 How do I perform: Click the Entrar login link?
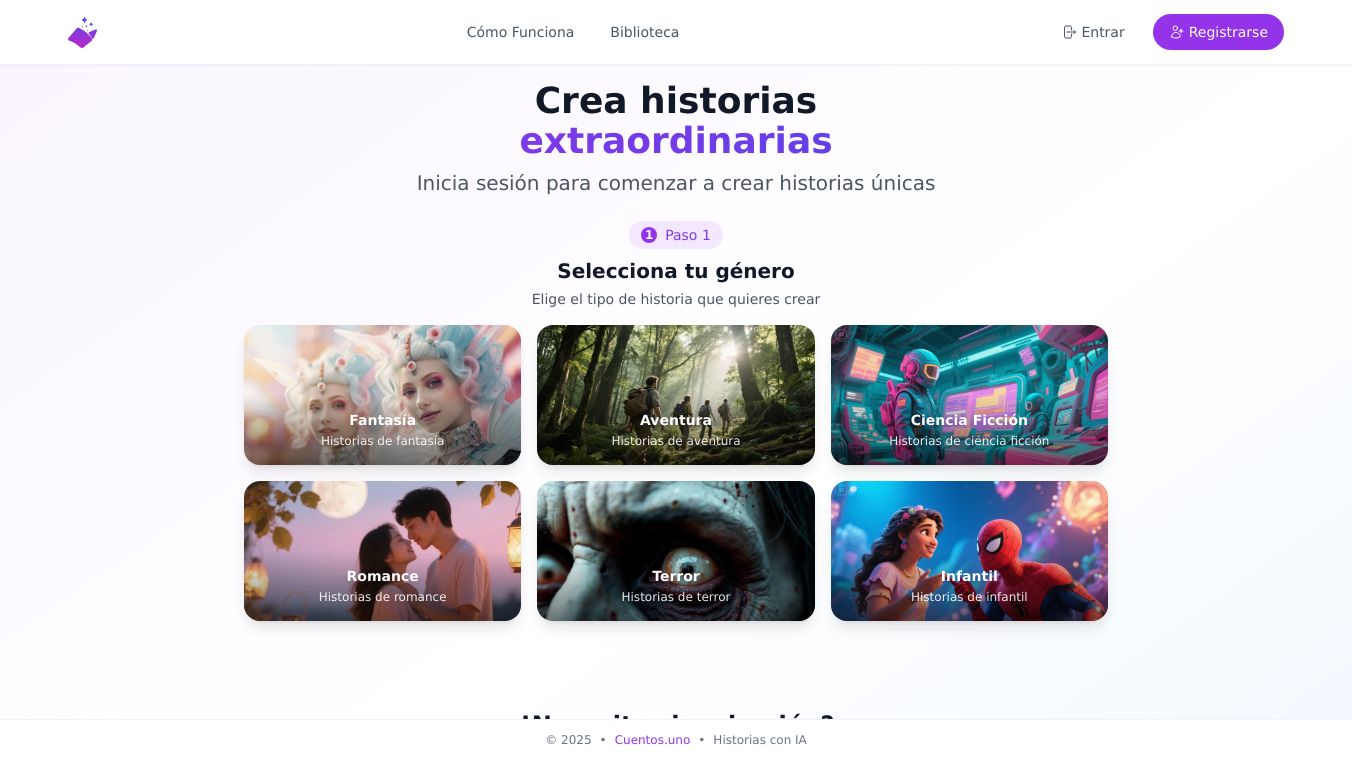pos(1093,32)
